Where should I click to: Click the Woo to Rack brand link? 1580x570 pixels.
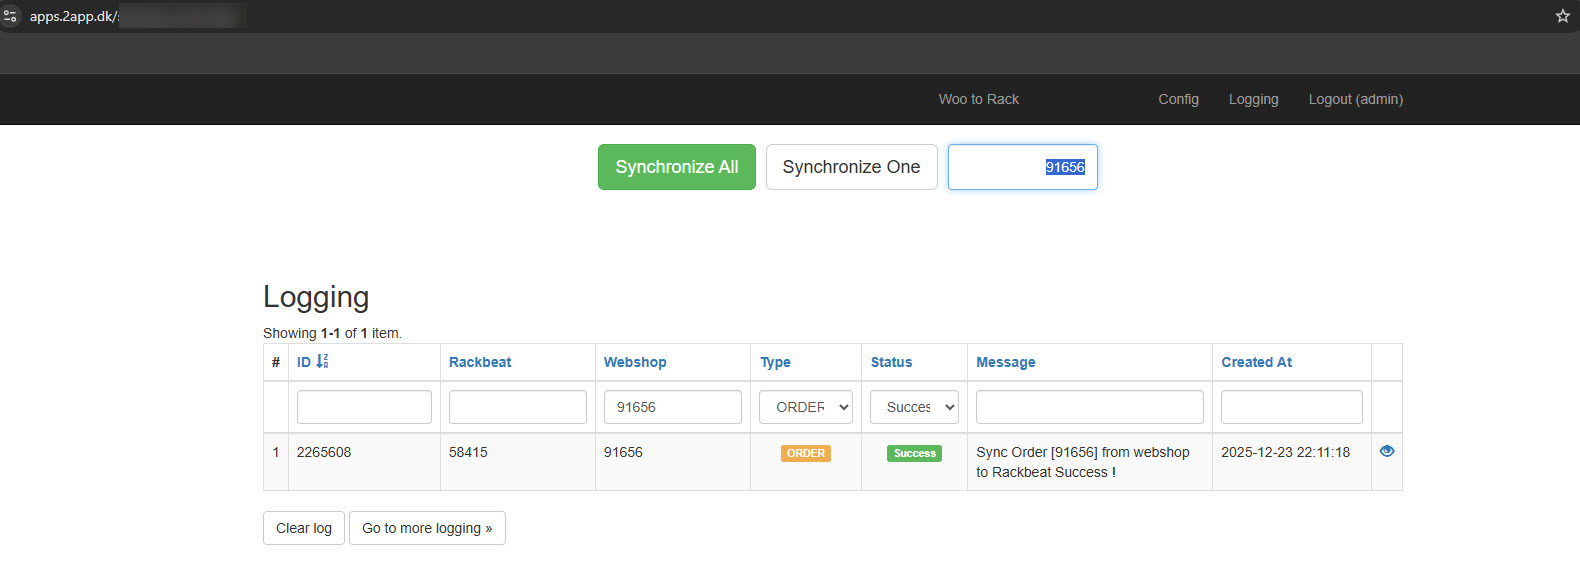point(978,99)
